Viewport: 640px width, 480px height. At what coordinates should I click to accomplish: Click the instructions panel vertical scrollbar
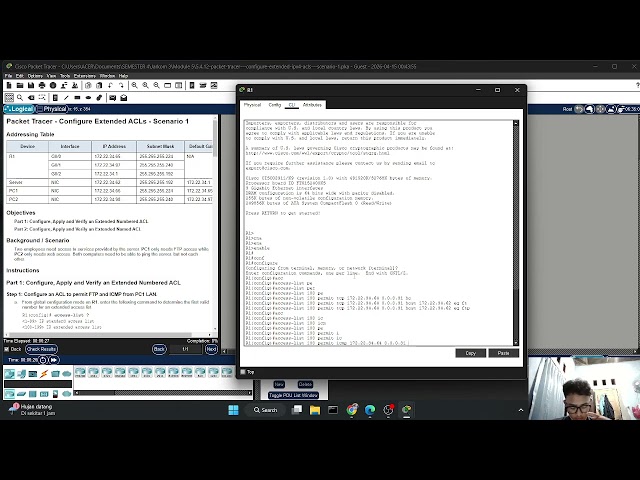coord(215,224)
